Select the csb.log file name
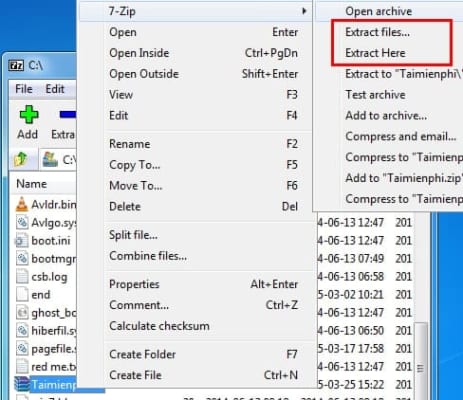Screen dimensions: 463x400 tap(49, 277)
